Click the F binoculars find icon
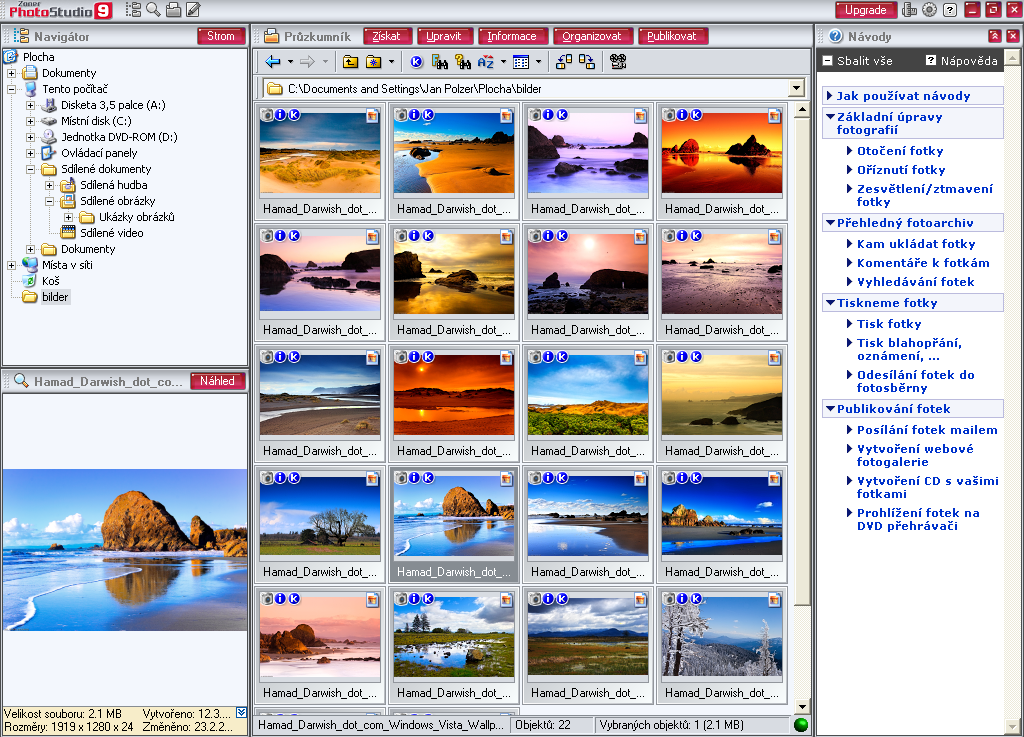 tap(440, 61)
